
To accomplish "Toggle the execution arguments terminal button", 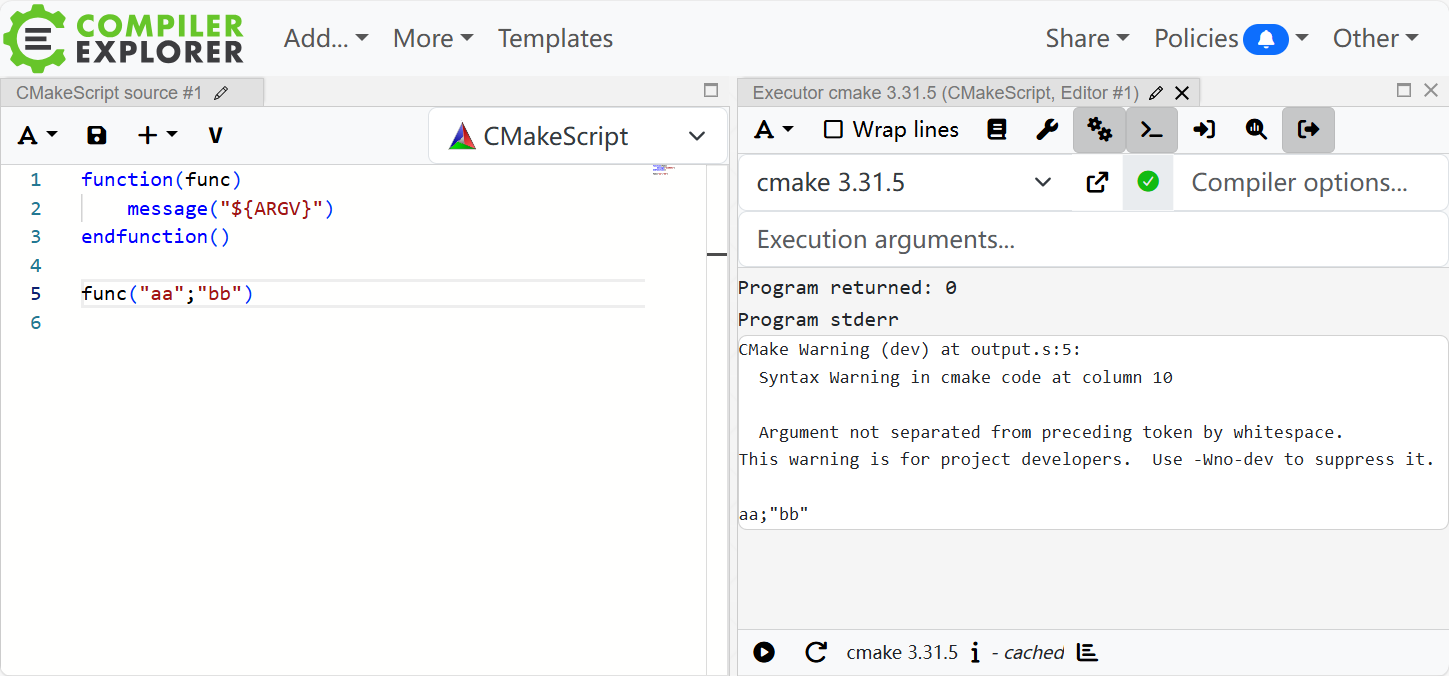I will pyautogui.click(x=1152, y=130).
